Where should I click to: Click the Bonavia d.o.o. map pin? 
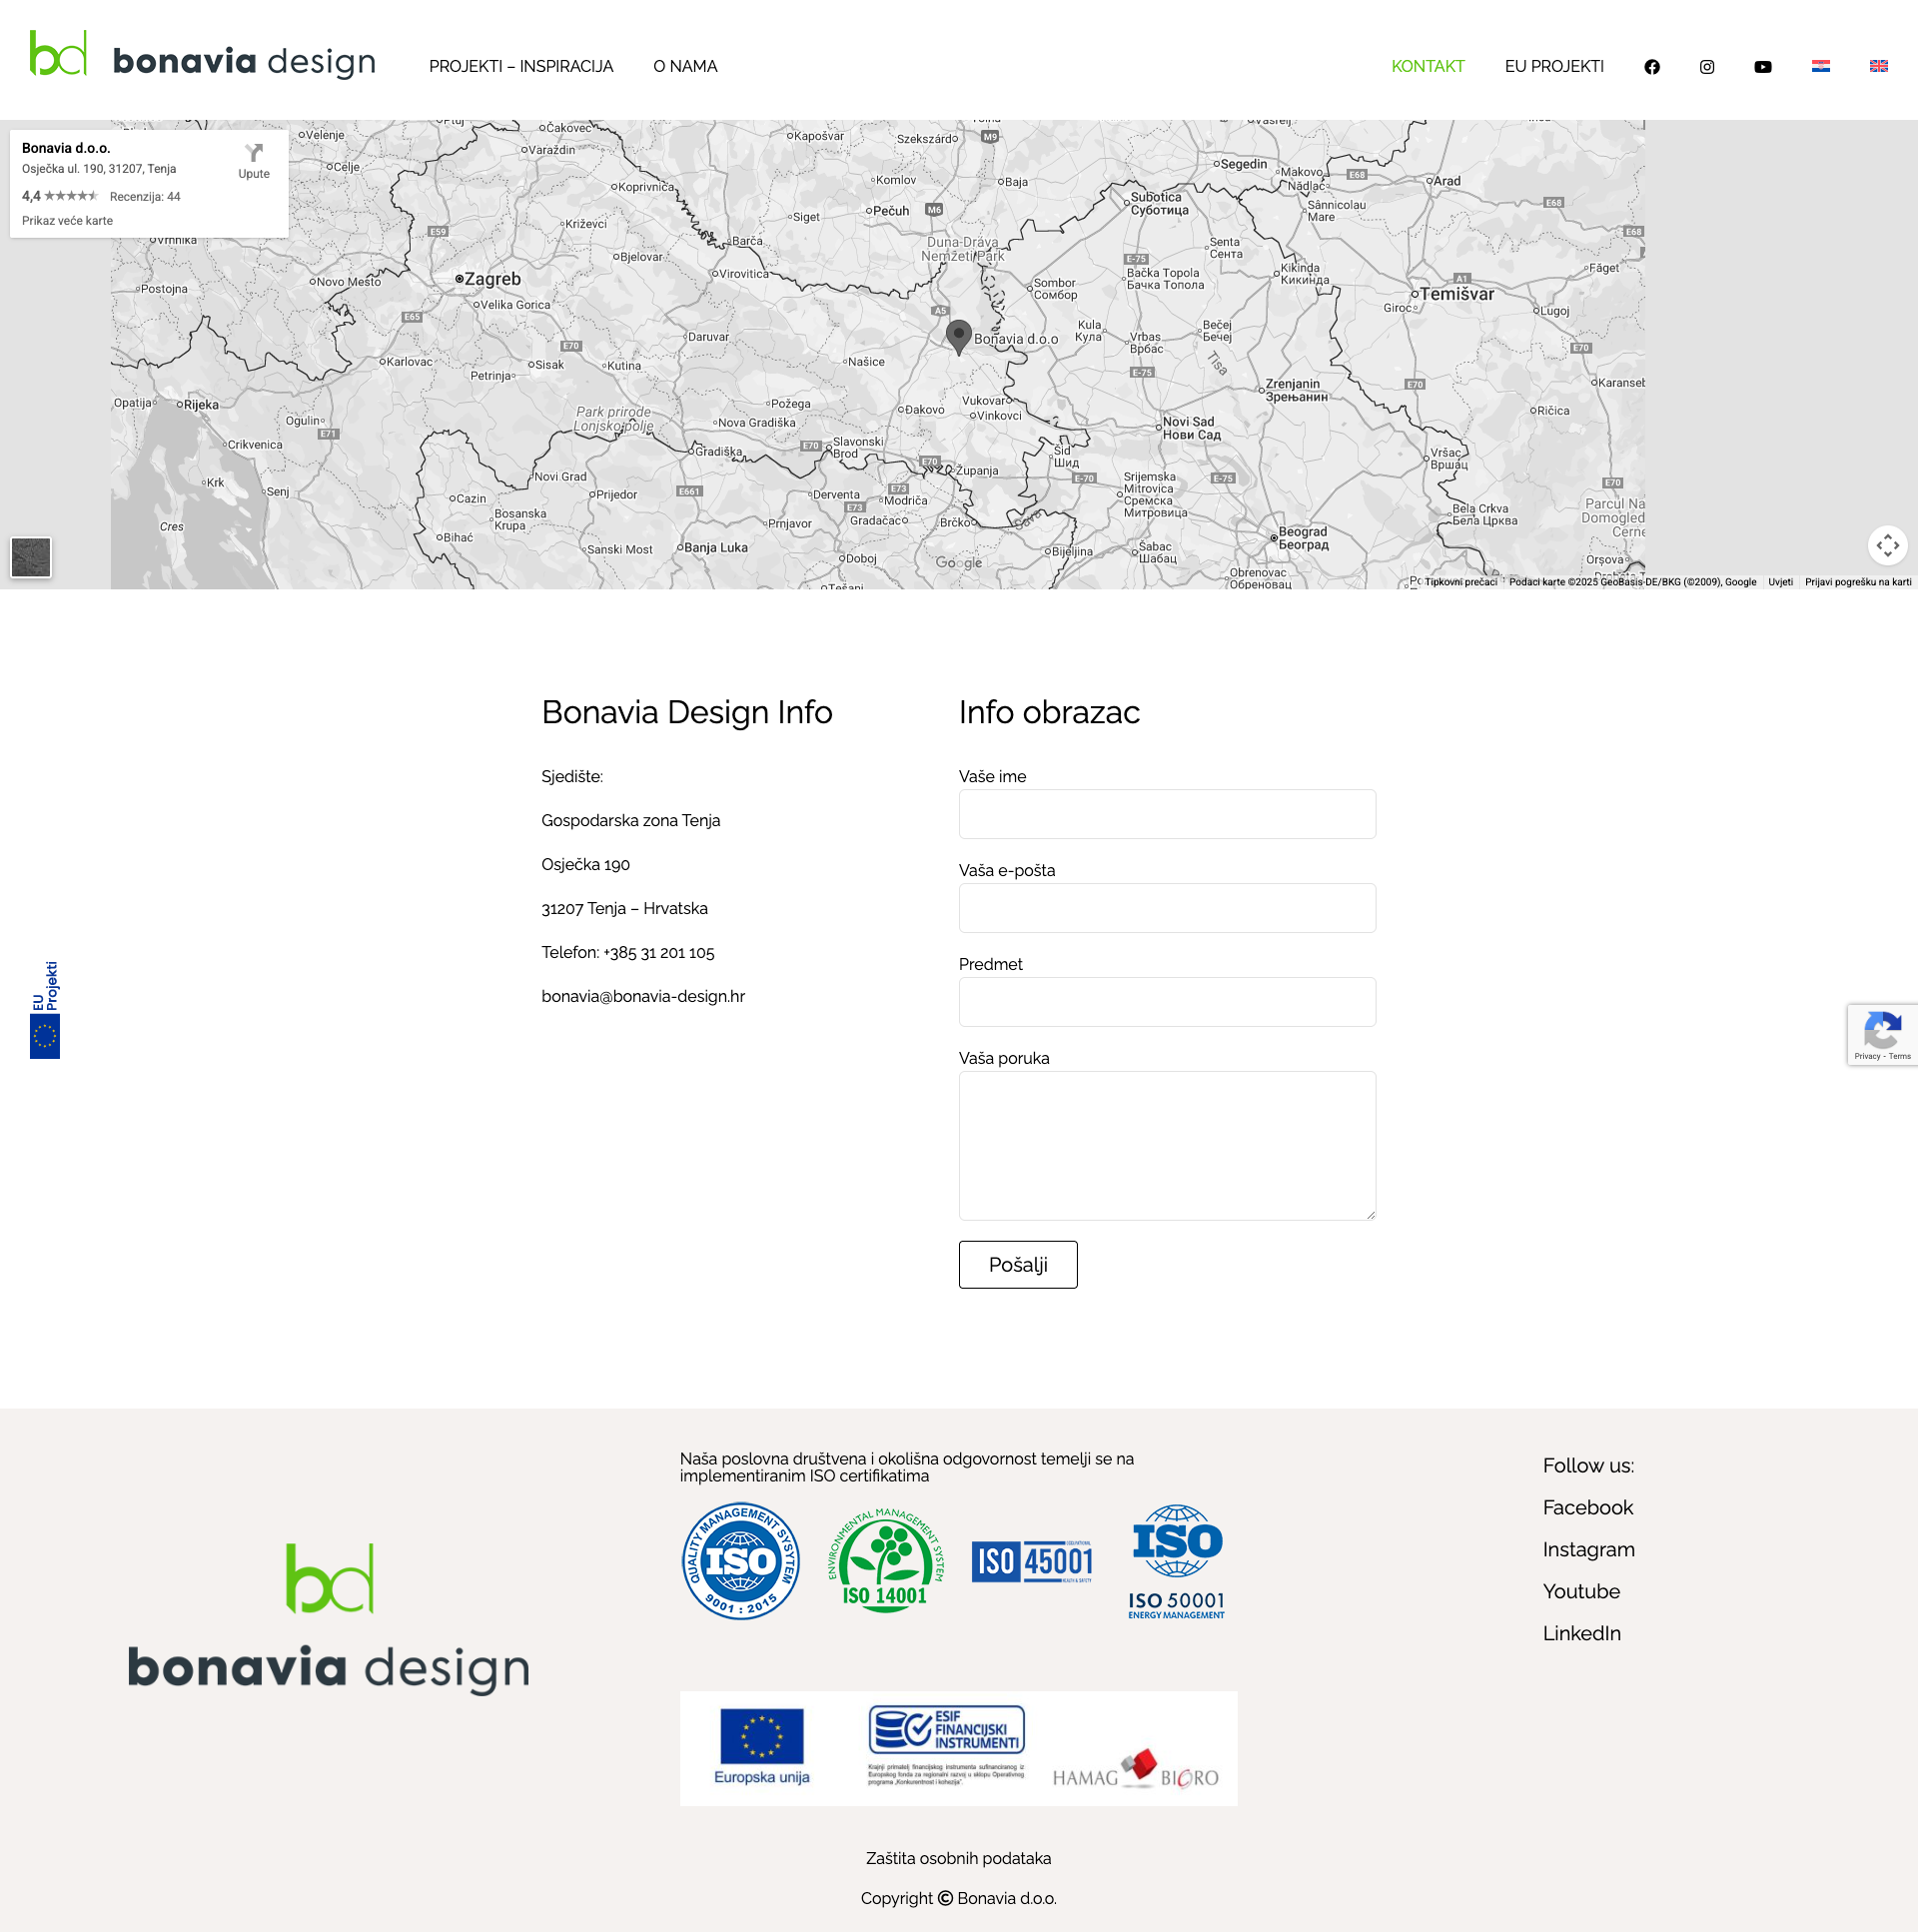958,336
